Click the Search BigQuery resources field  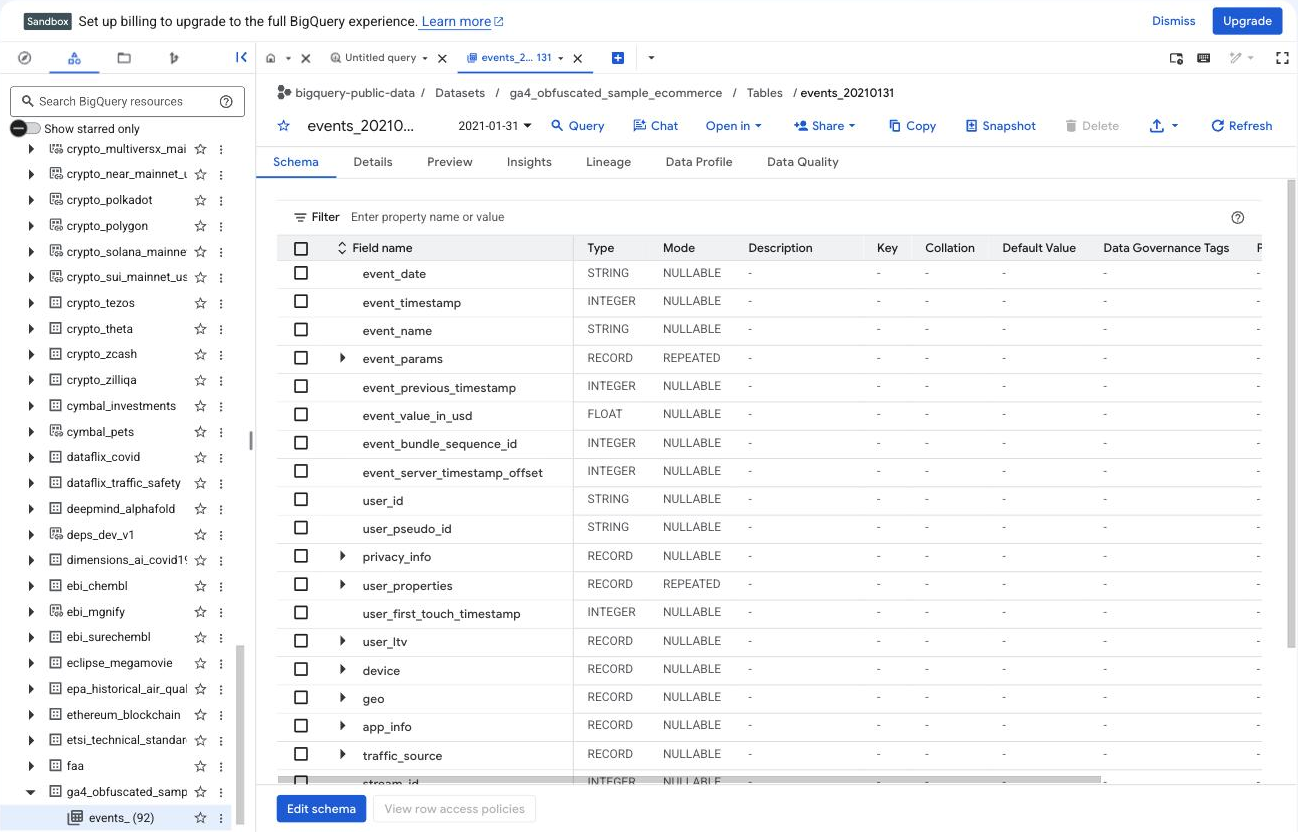[127, 101]
